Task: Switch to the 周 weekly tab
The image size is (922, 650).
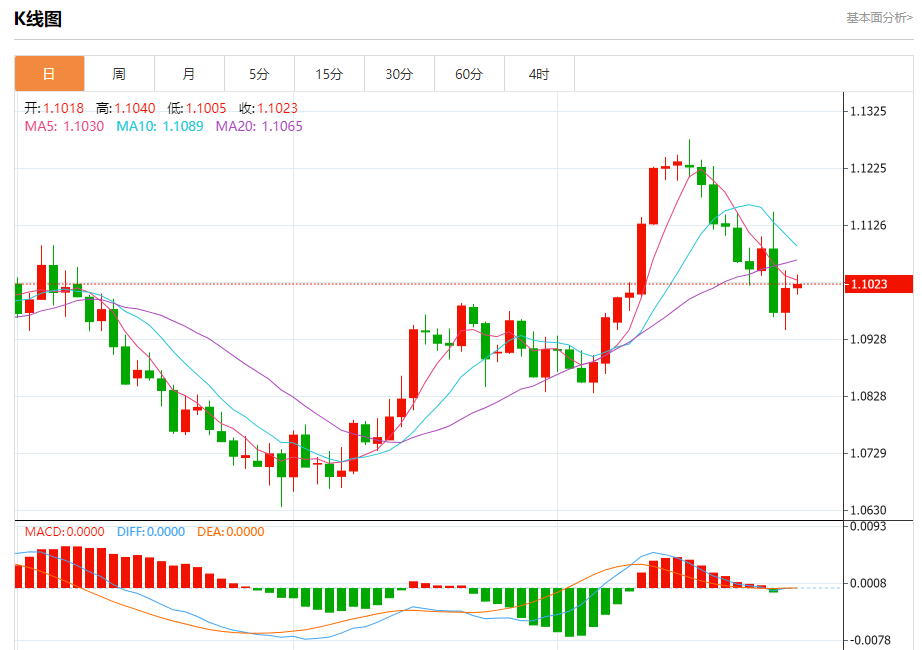Action: (119, 74)
